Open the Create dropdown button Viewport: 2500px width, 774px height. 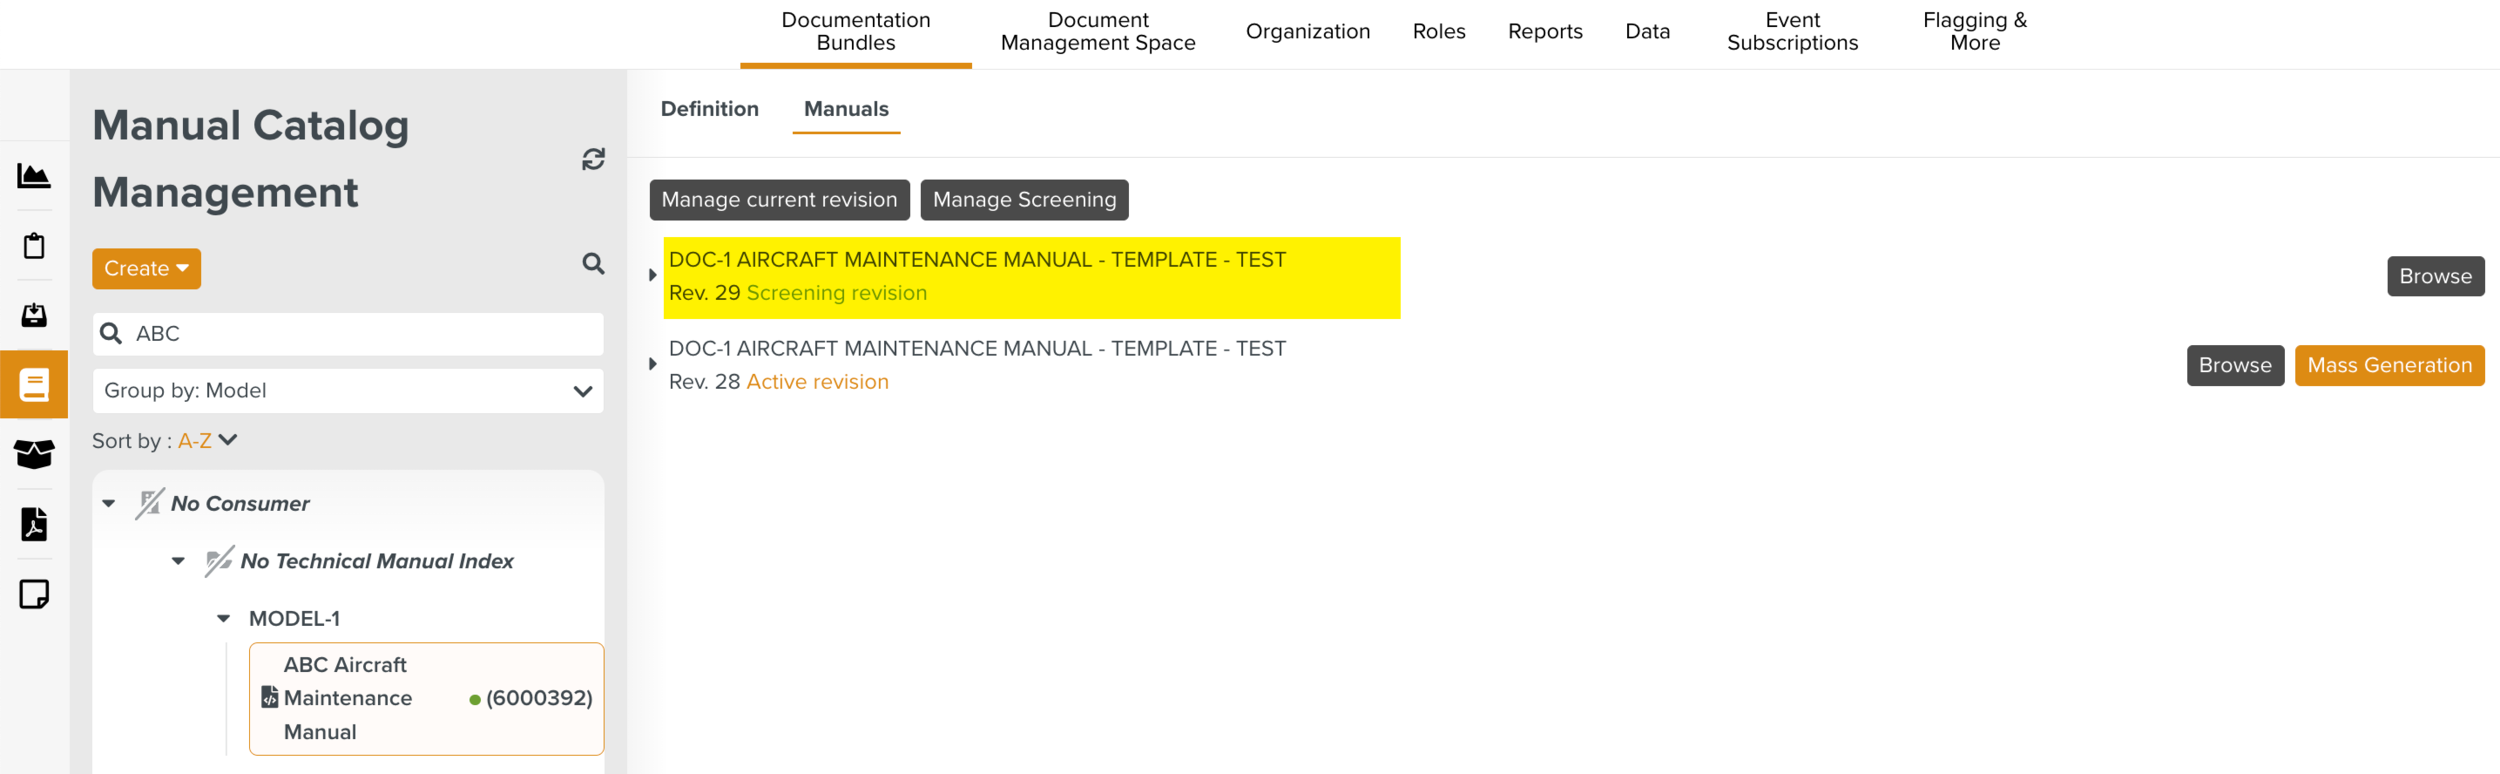click(x=146, y=269)
